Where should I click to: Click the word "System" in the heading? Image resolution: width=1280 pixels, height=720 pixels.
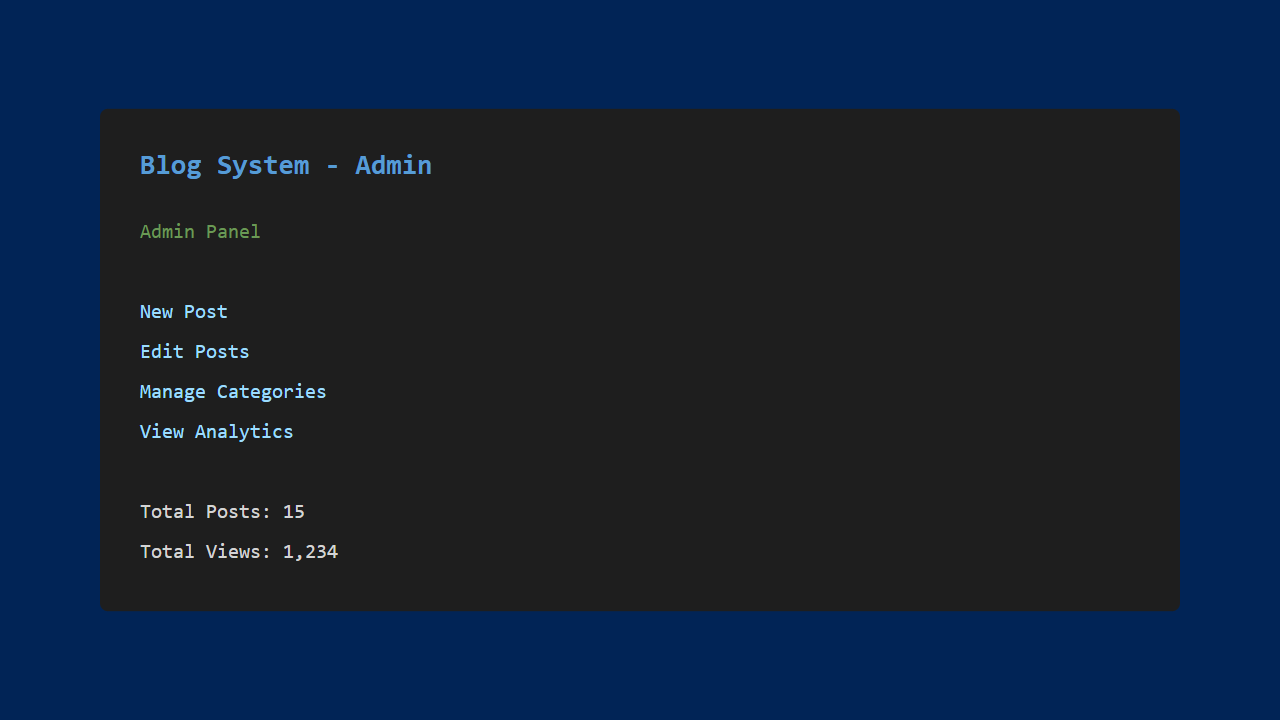[263, 165]
